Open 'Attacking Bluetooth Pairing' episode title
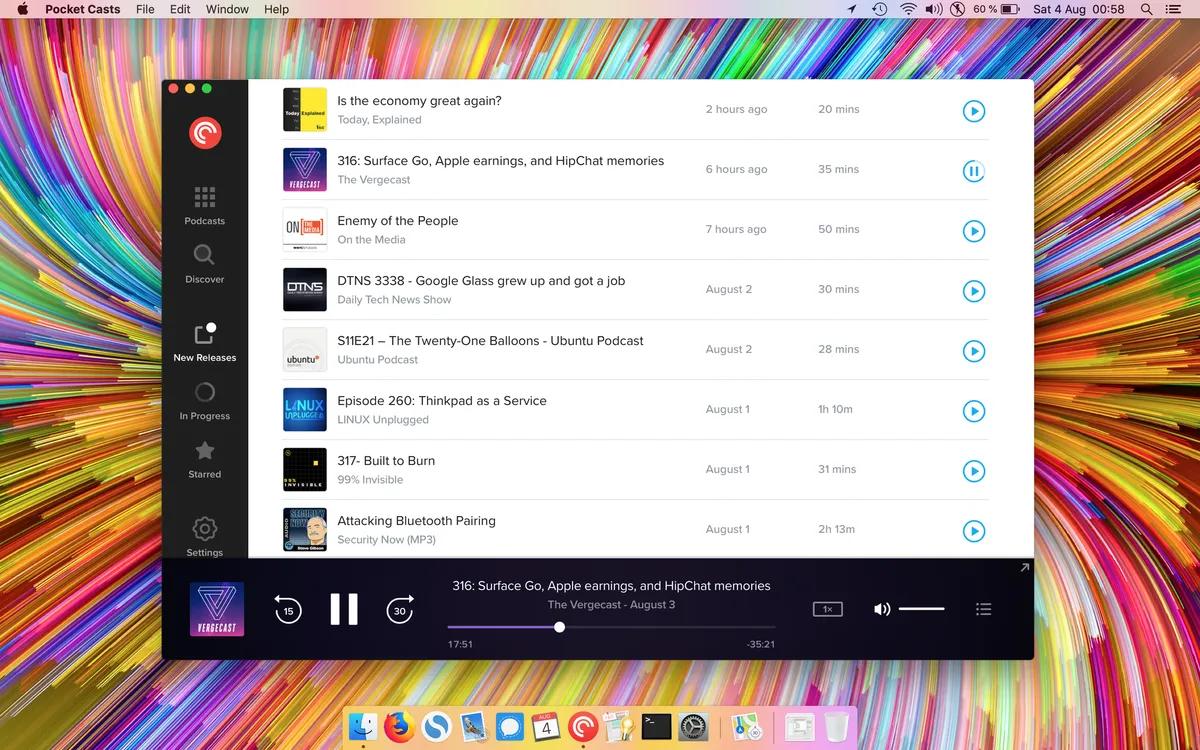 (x=416, y=521)
